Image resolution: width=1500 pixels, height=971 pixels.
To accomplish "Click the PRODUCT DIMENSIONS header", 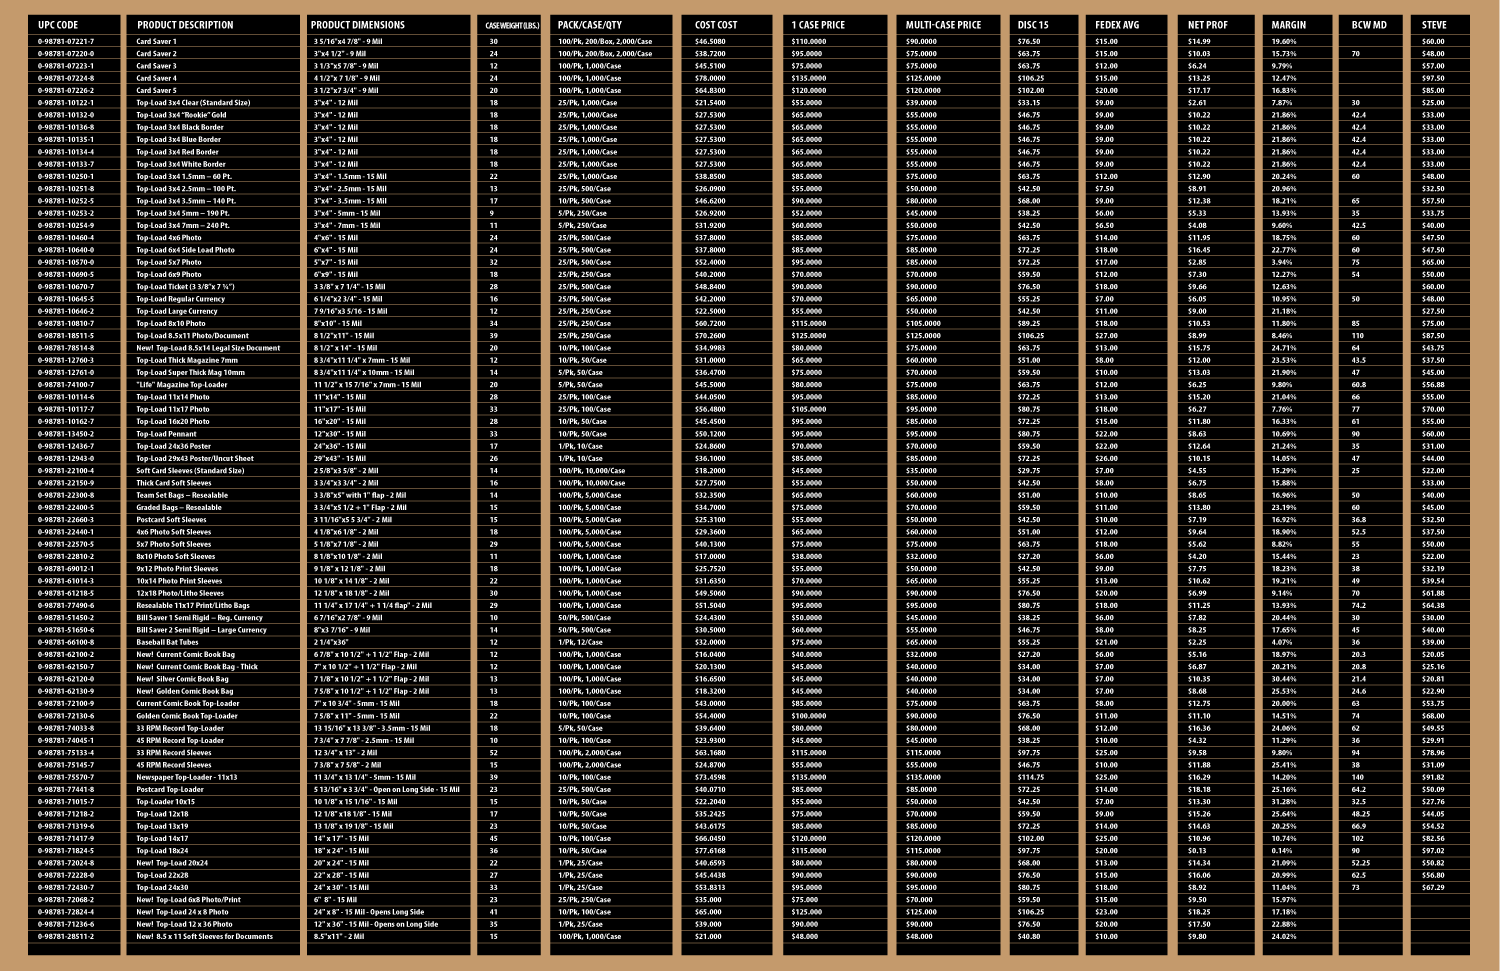I will pos(358,25).
